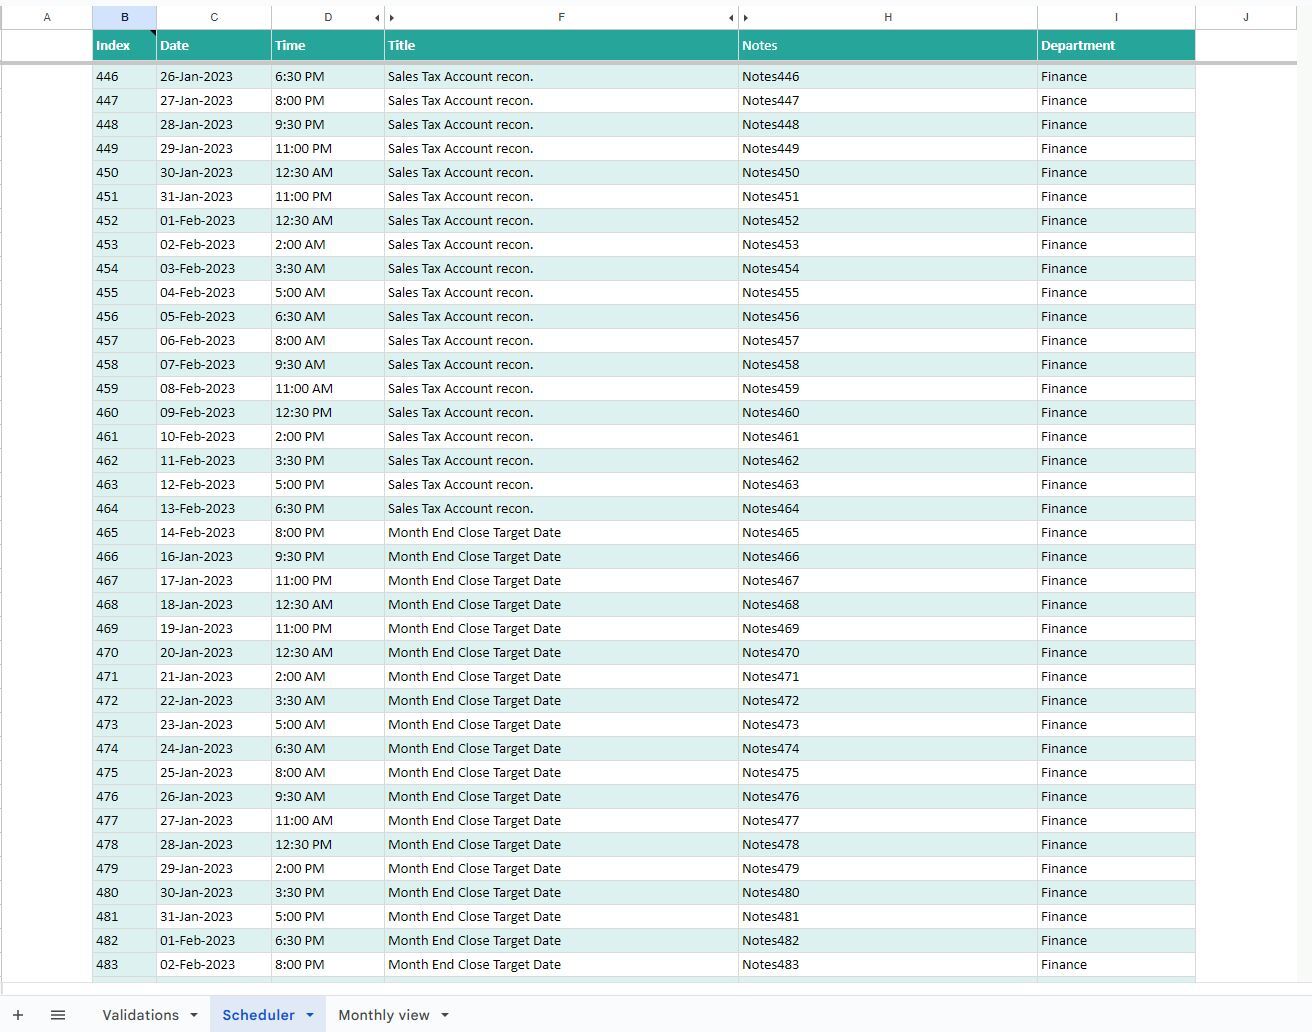Screen dimensions: 1312x1032
Task: Click the Time header cell
Action: (x=328, y=45)
